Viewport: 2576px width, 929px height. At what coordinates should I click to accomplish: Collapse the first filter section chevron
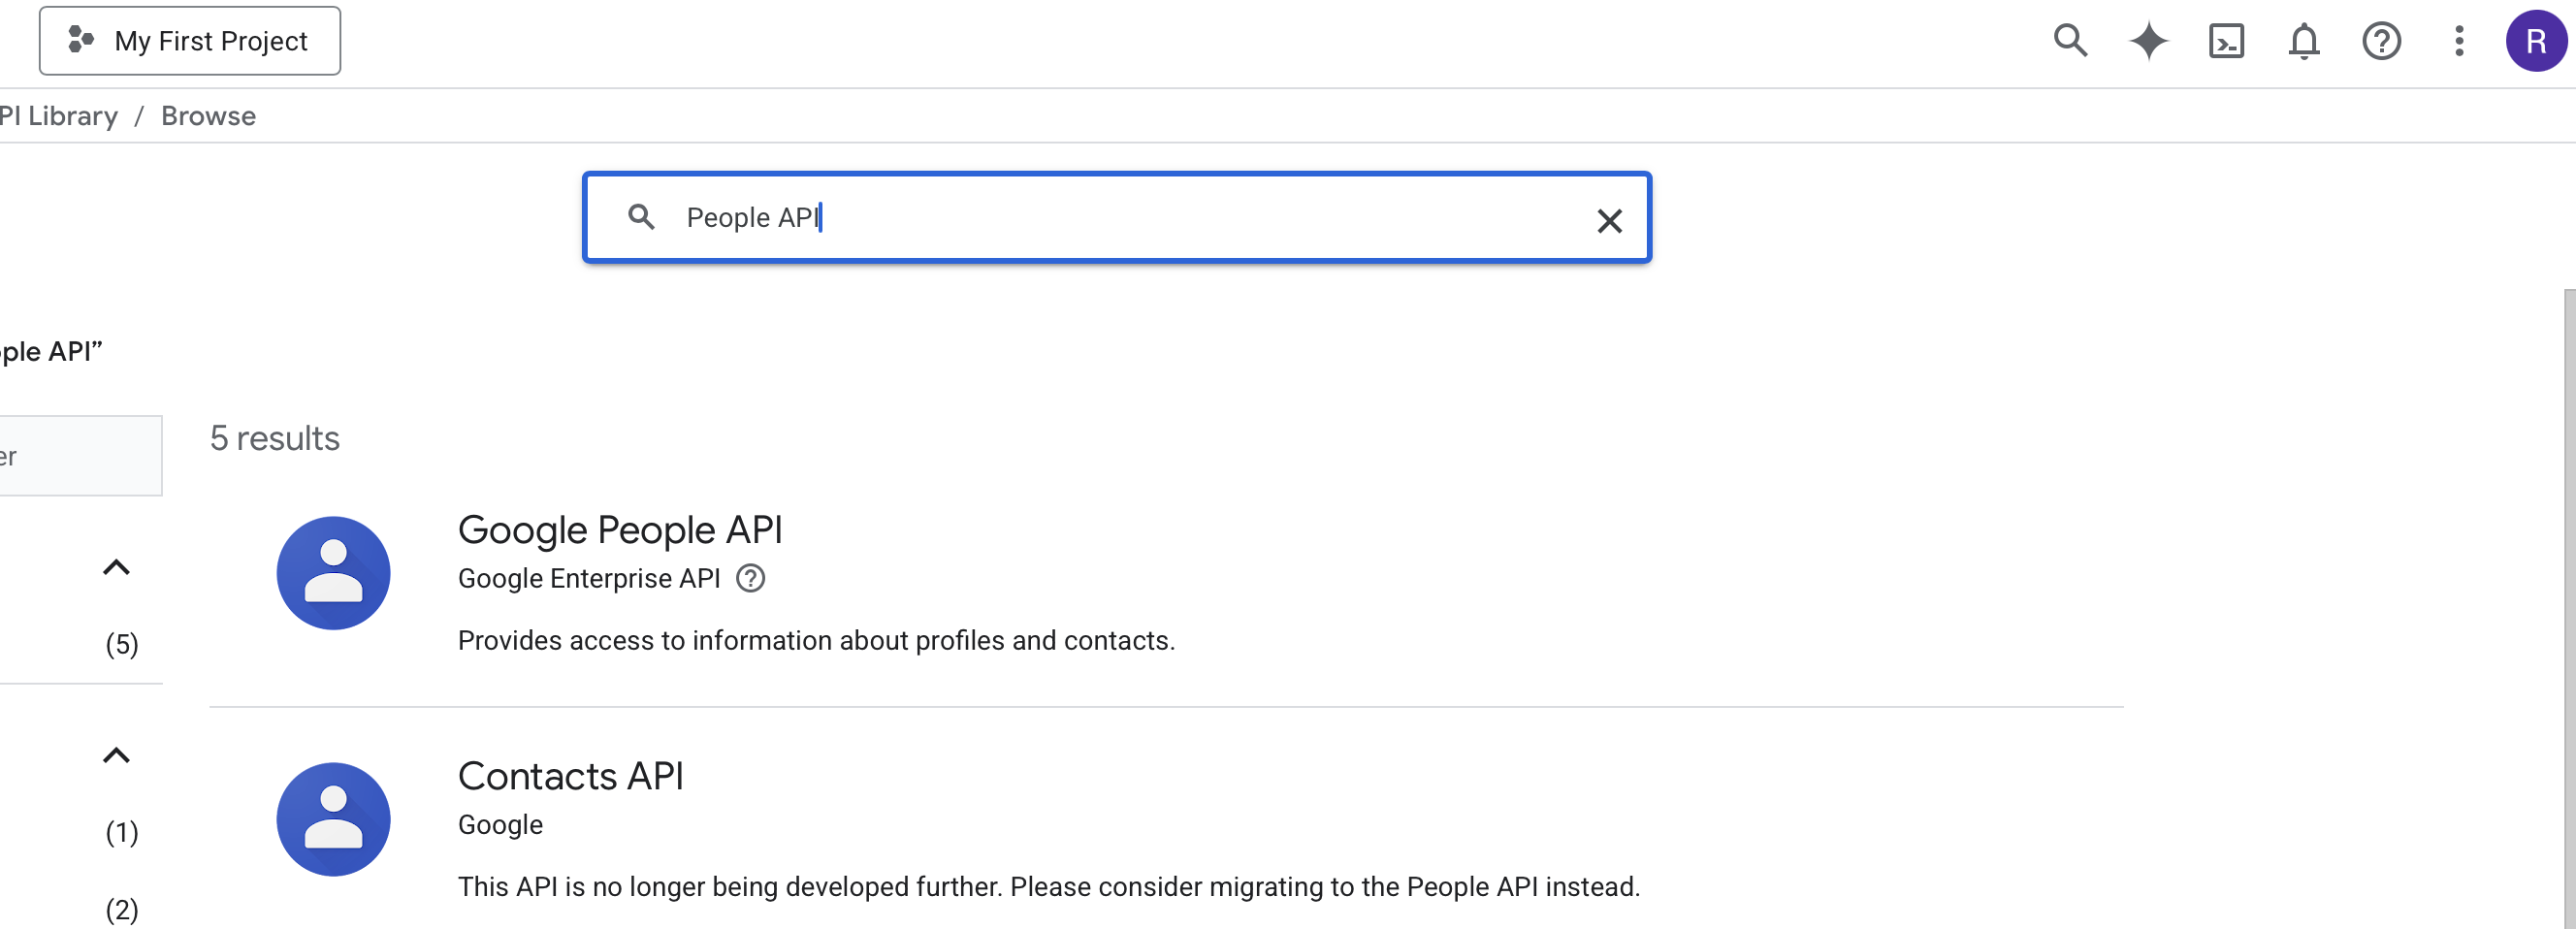coord(117,566)
